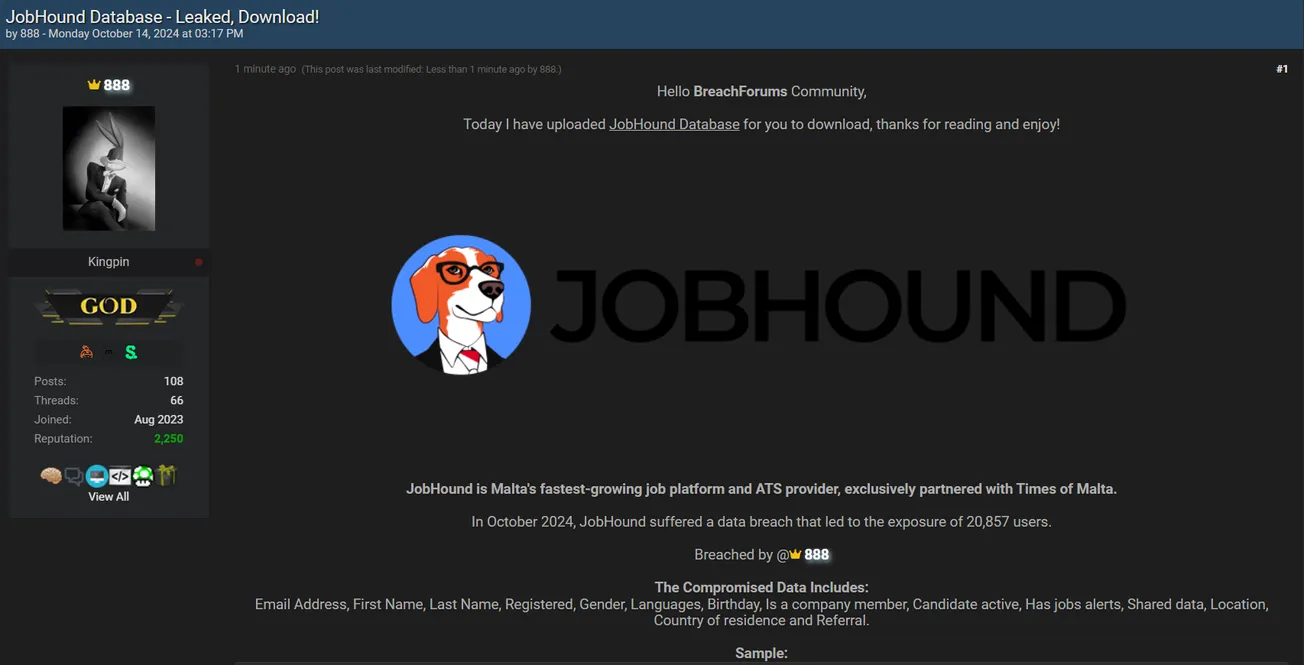Click the chat bubbles award badge
This screenshot has height=665, width=1304.
pos(74,476)
